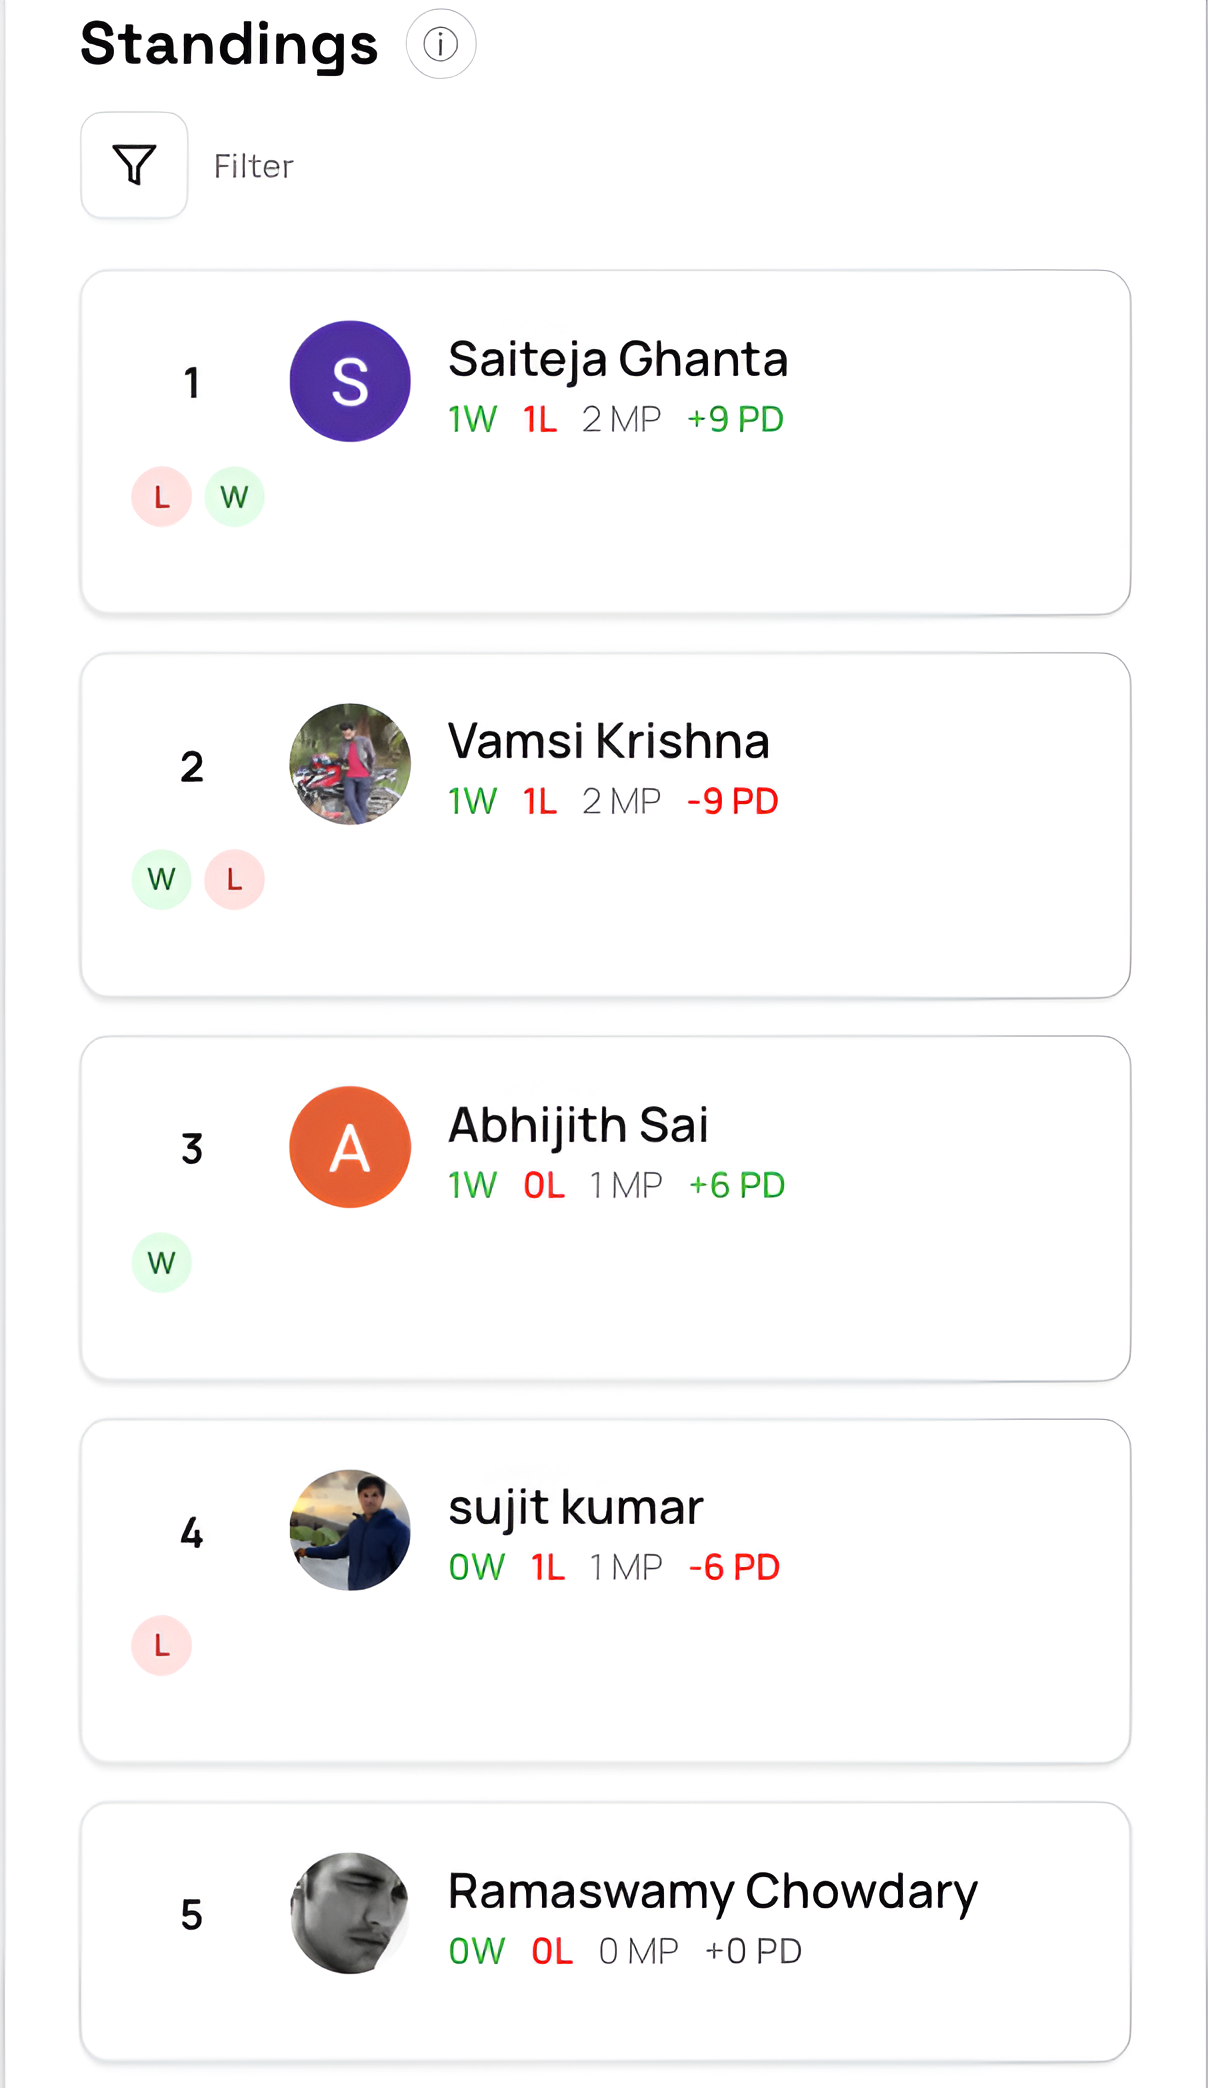Click Abhijith Sai's orange A avatar

350,1147
